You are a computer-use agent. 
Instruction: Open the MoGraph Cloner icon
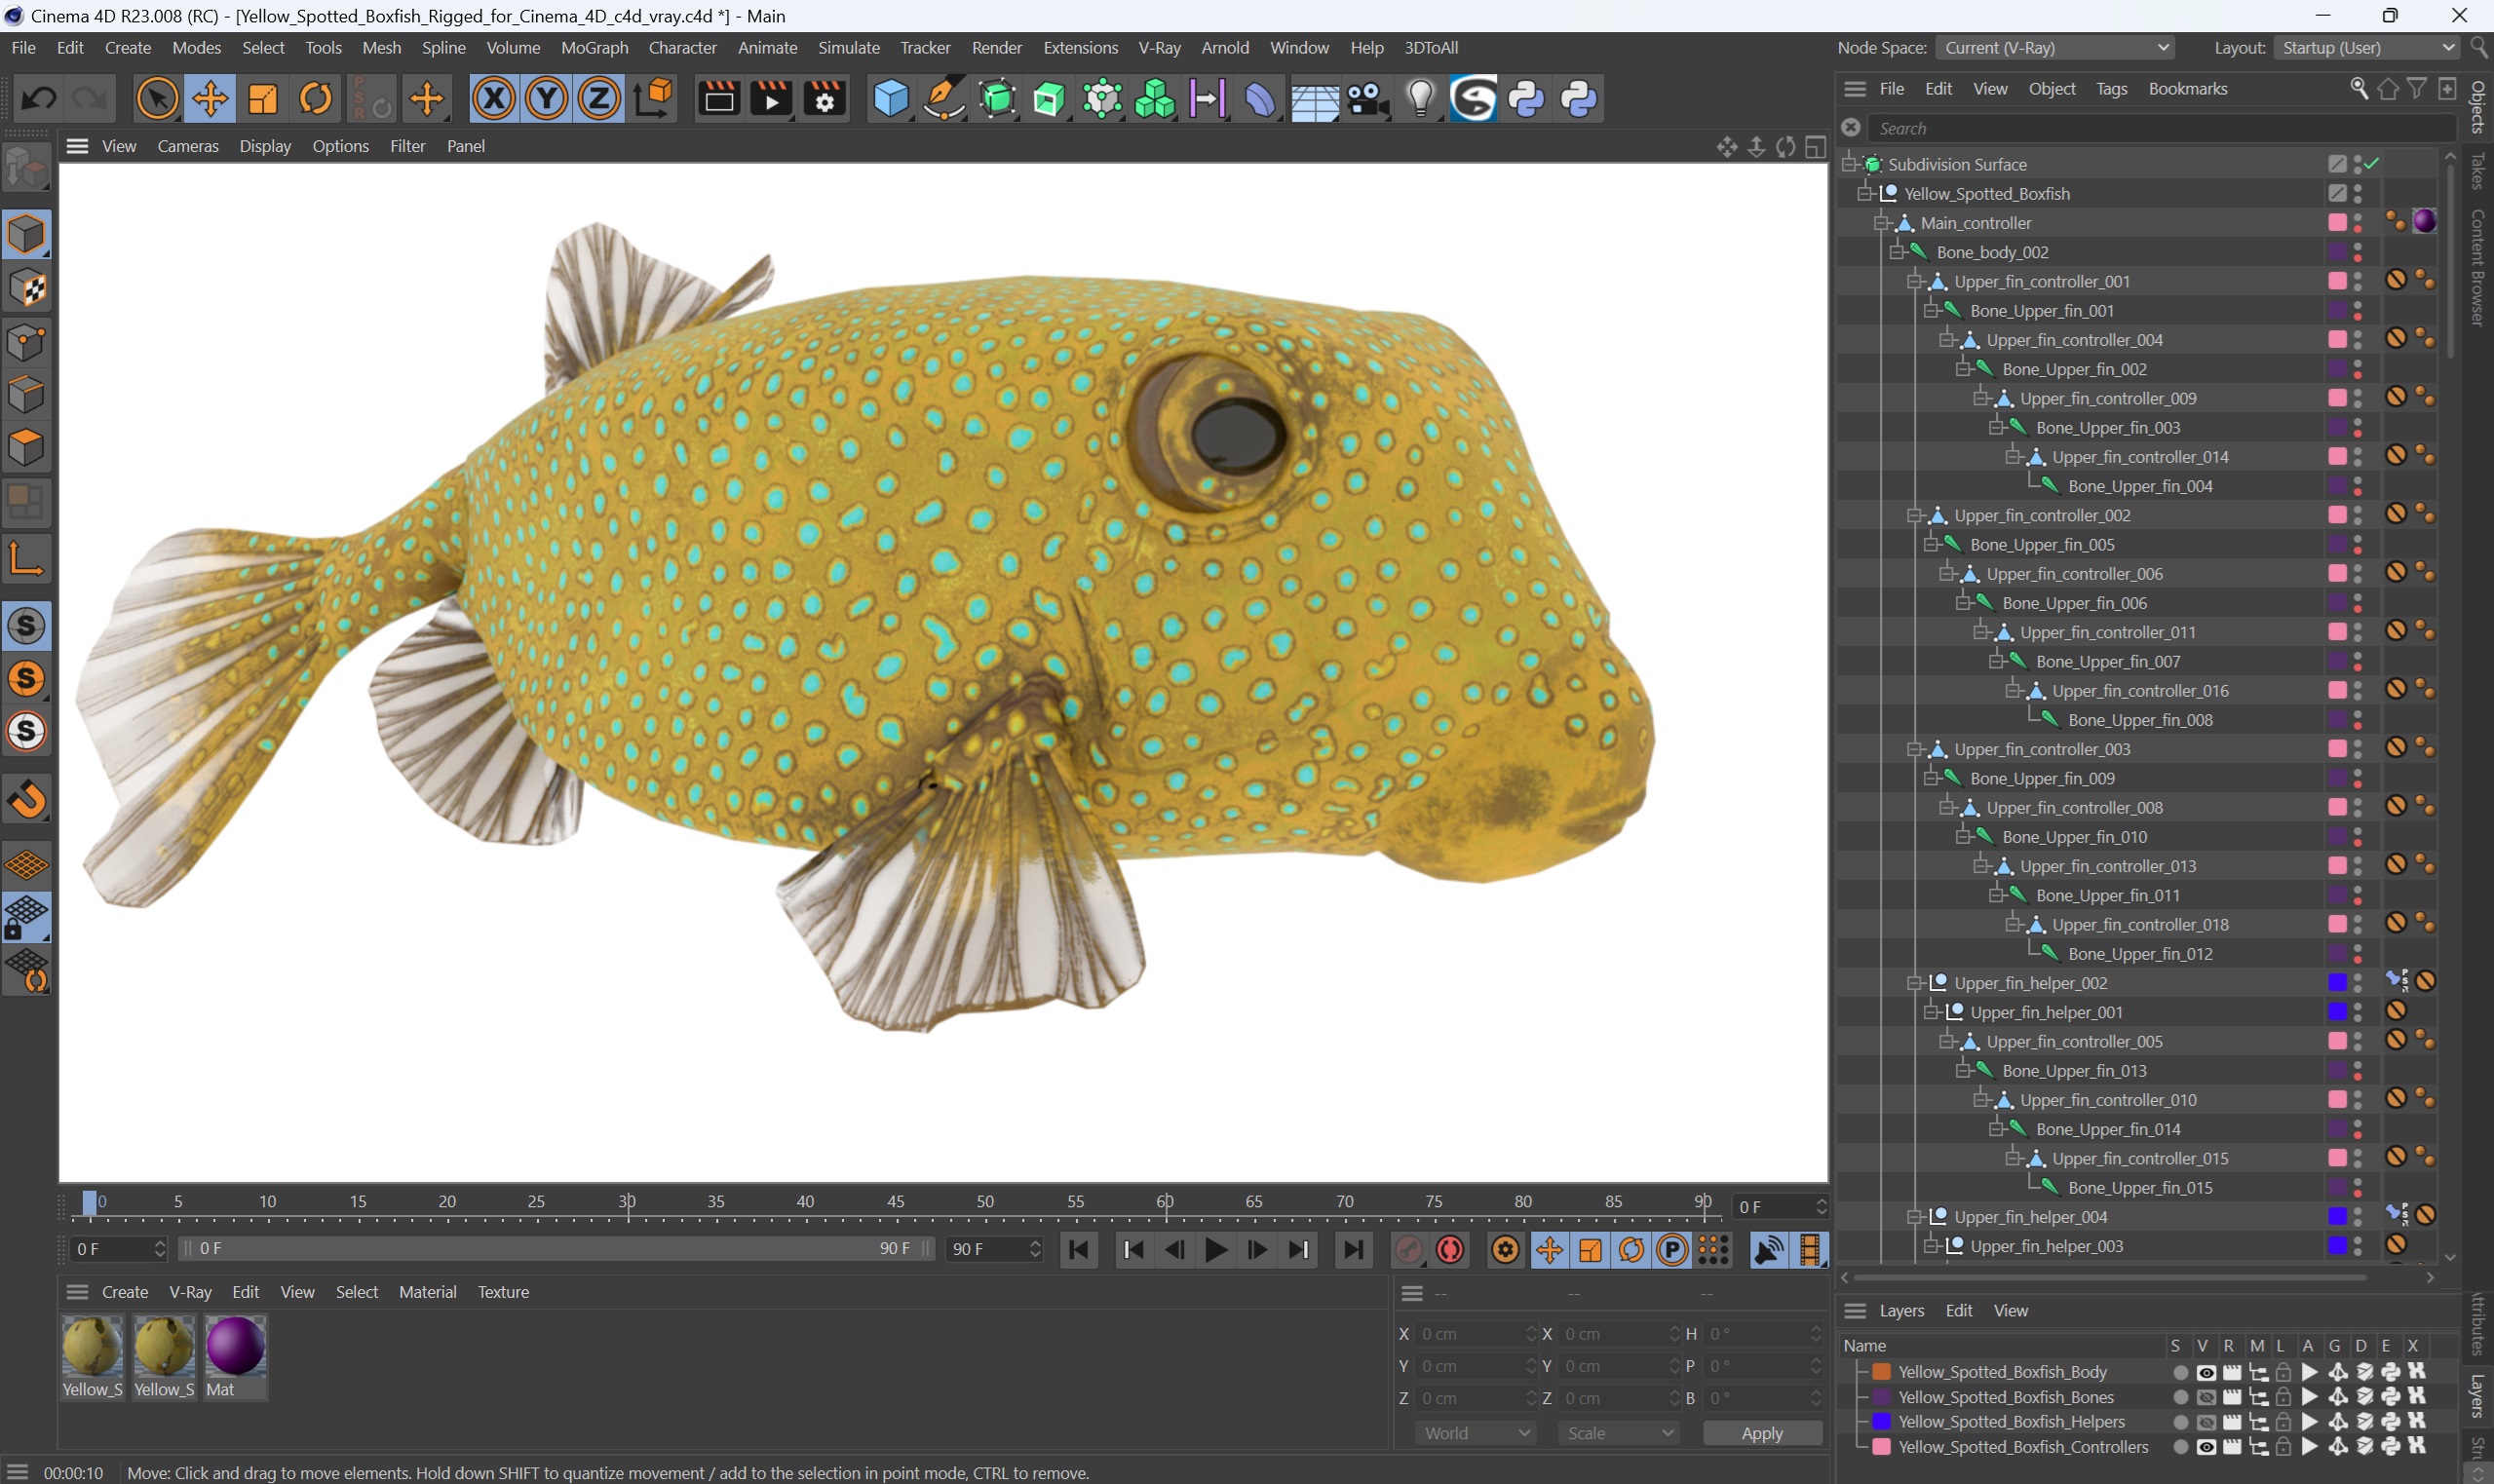[1155, 99]
